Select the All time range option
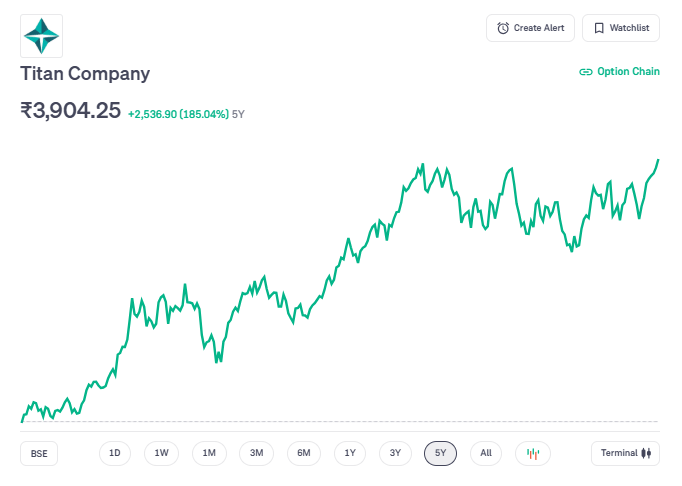The image size is (682, 486). [485, 453]
